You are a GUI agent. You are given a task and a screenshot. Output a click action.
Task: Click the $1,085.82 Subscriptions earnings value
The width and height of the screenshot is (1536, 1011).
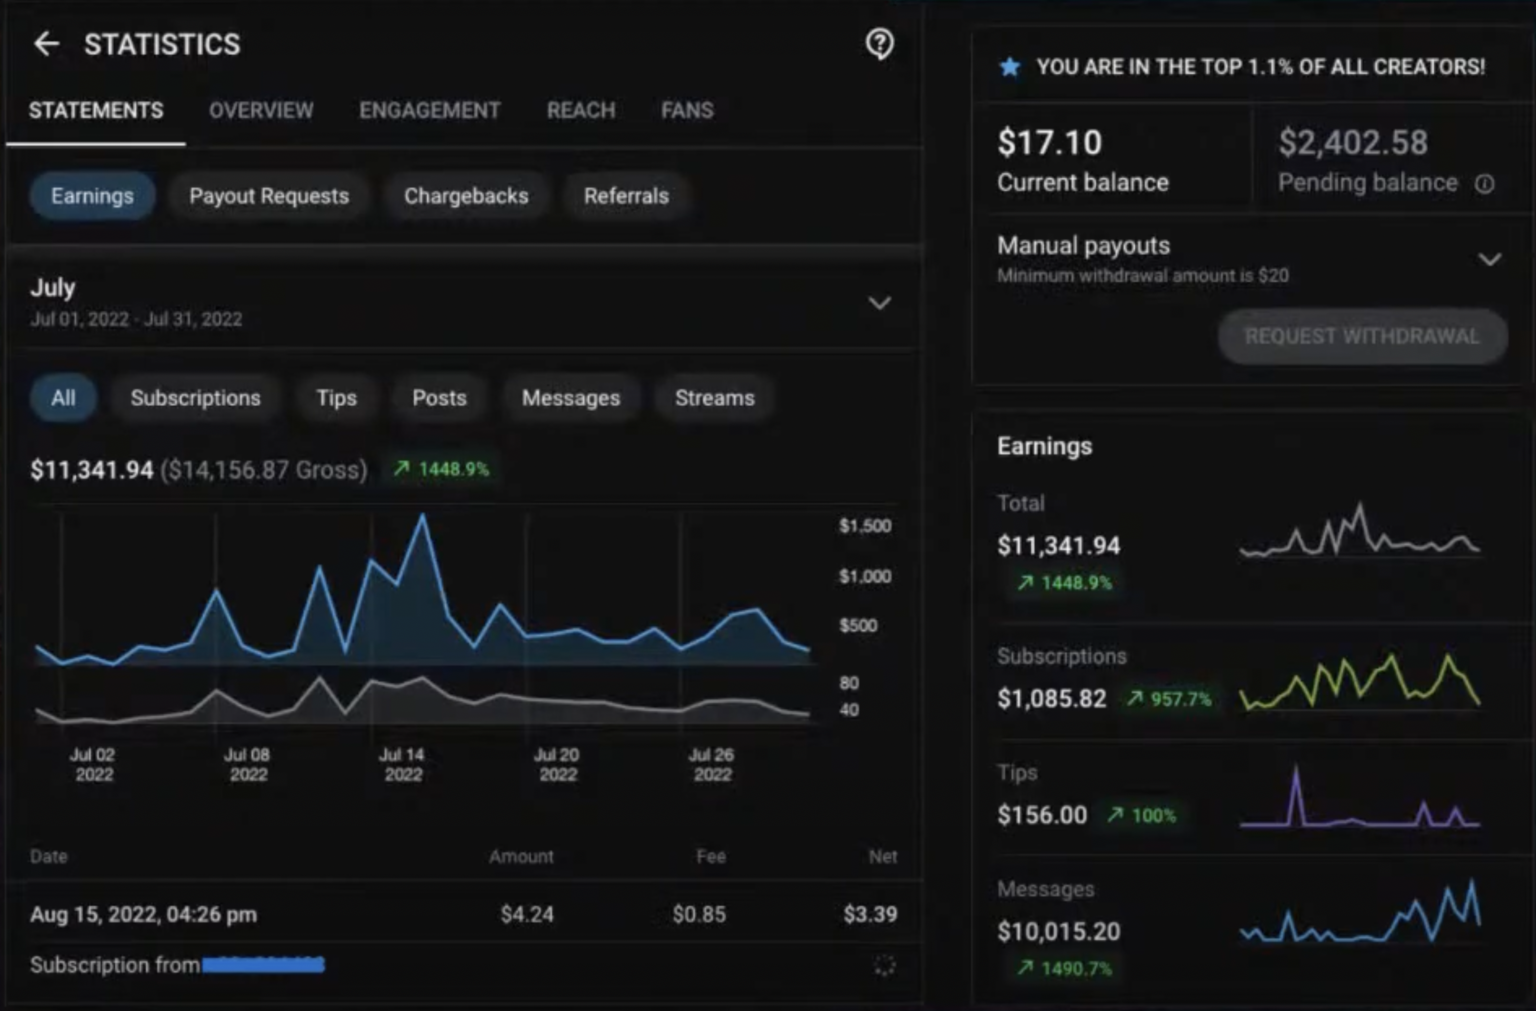1052,698
